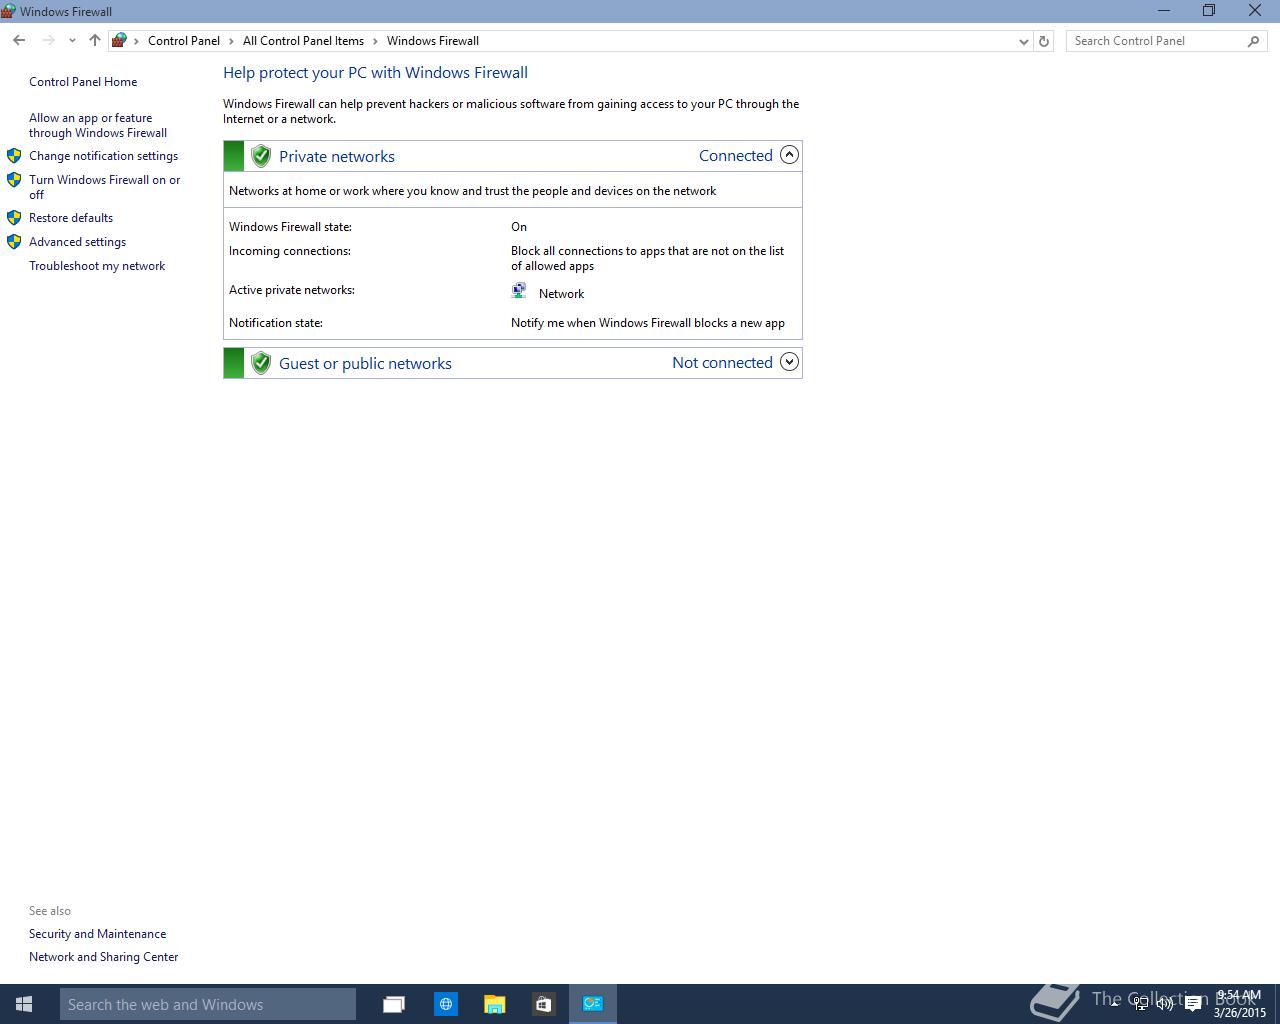
Task: Expand the chevron after Control Panel breadcrumb
Action: pyautogui.click(x=231, y=41)
